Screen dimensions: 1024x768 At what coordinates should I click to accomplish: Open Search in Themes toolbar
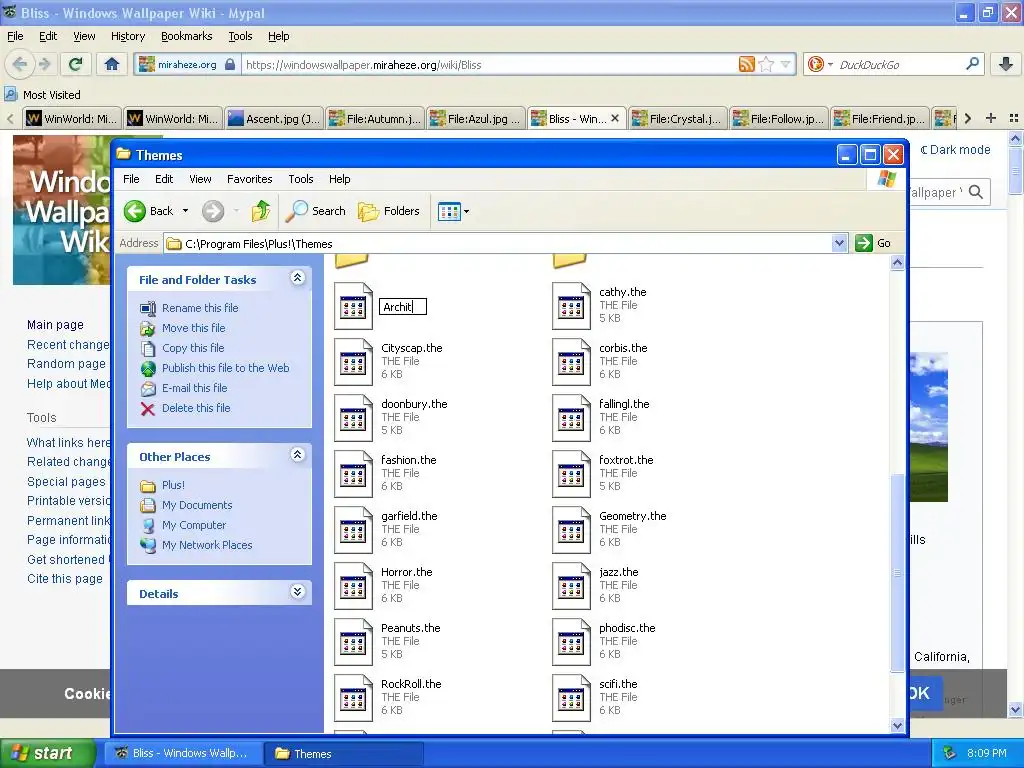[x=316, y=211]
